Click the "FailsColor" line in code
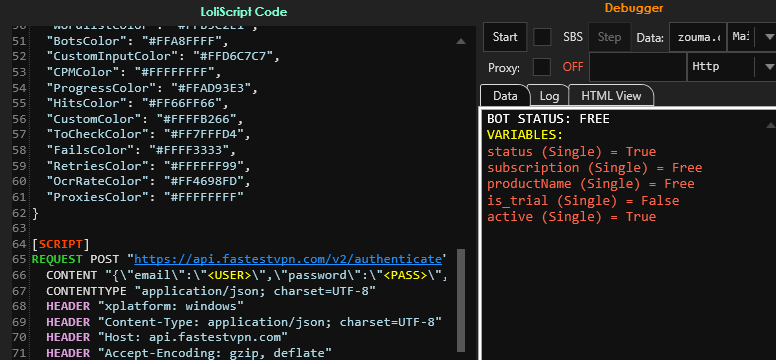The height and width of the screenshot is (360, 776). click(x=141, y=150)
